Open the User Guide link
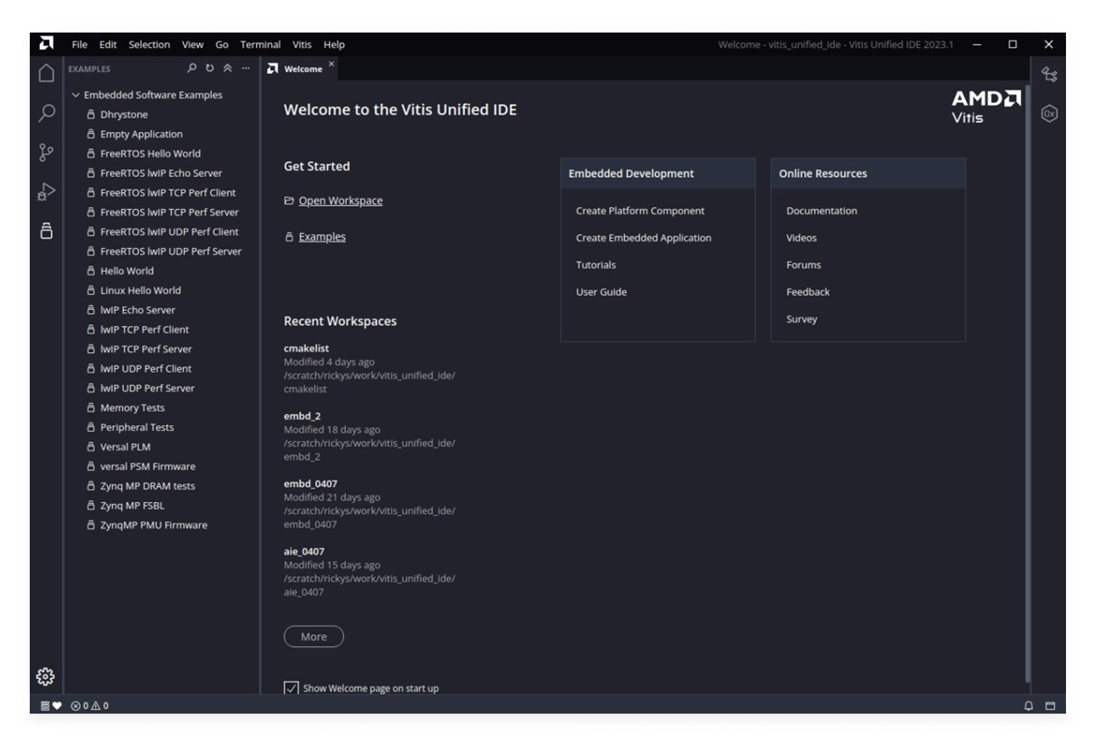This screenshot has height=742, width=1096. (x=601, y=292)
